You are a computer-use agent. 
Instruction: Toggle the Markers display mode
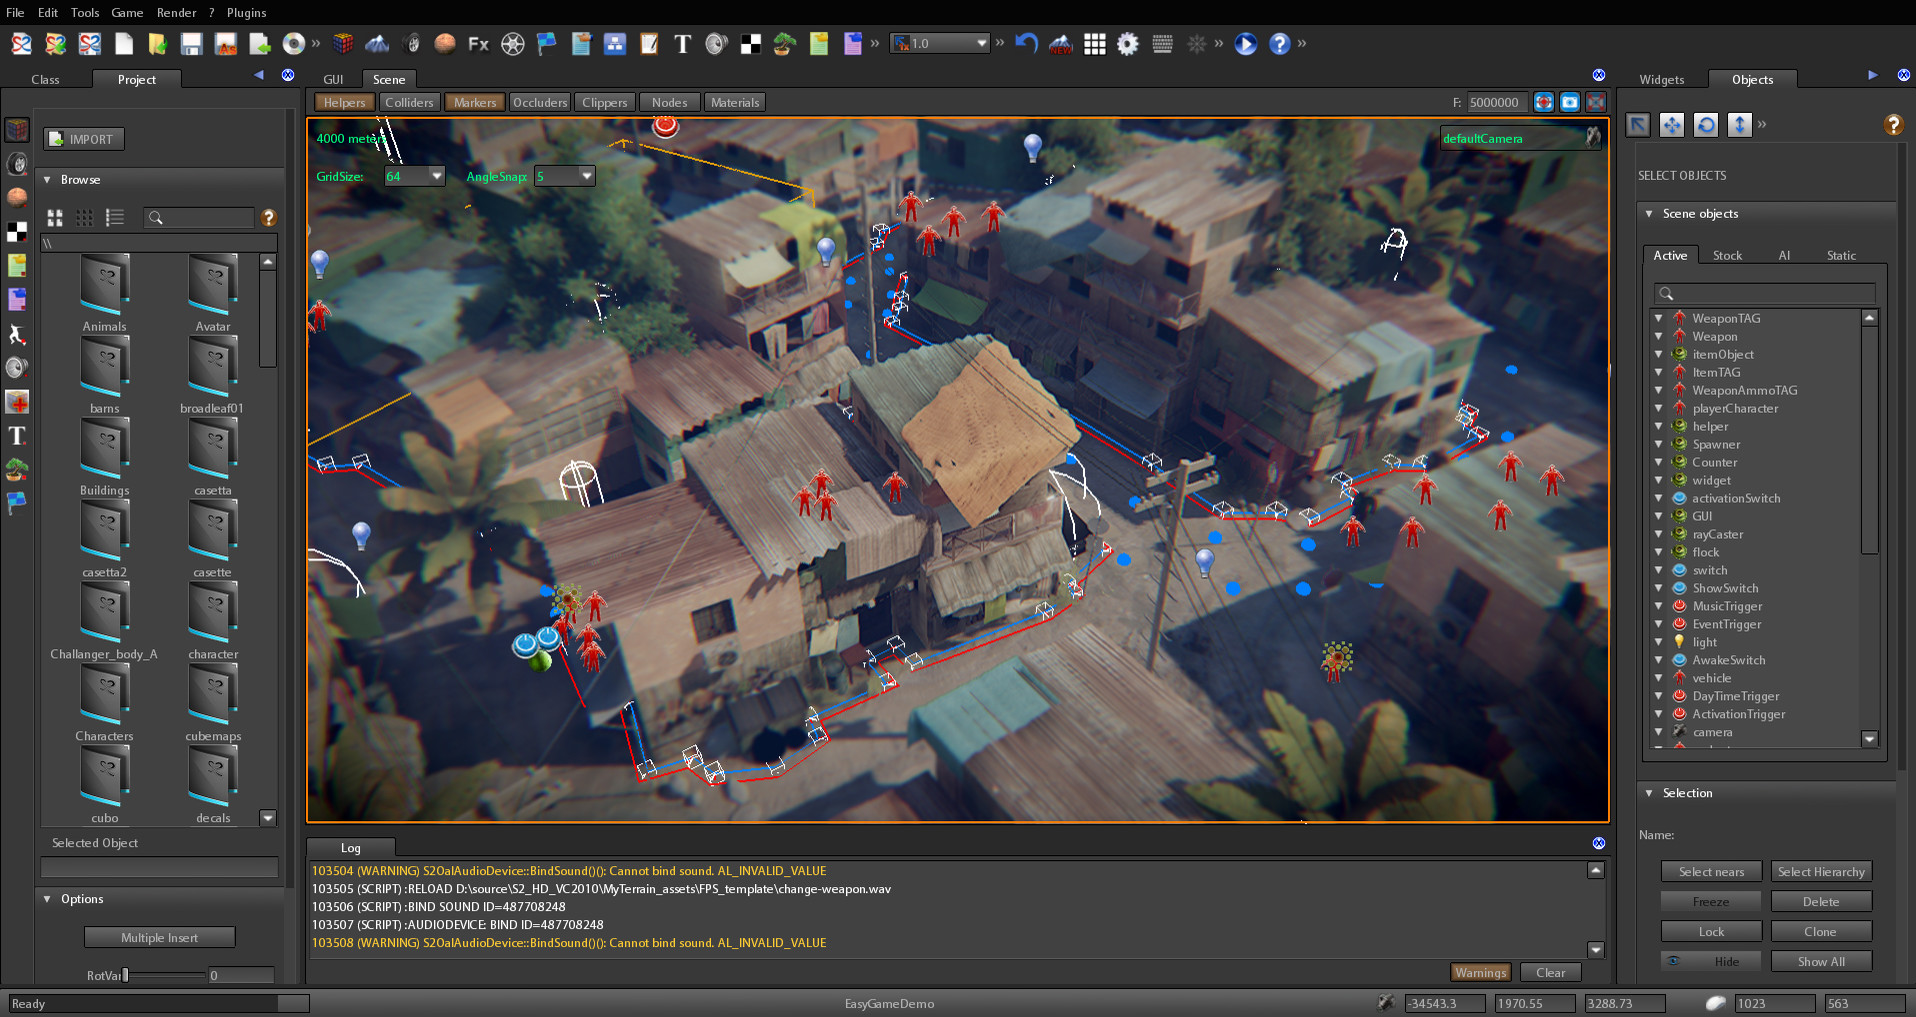(474, 101)
